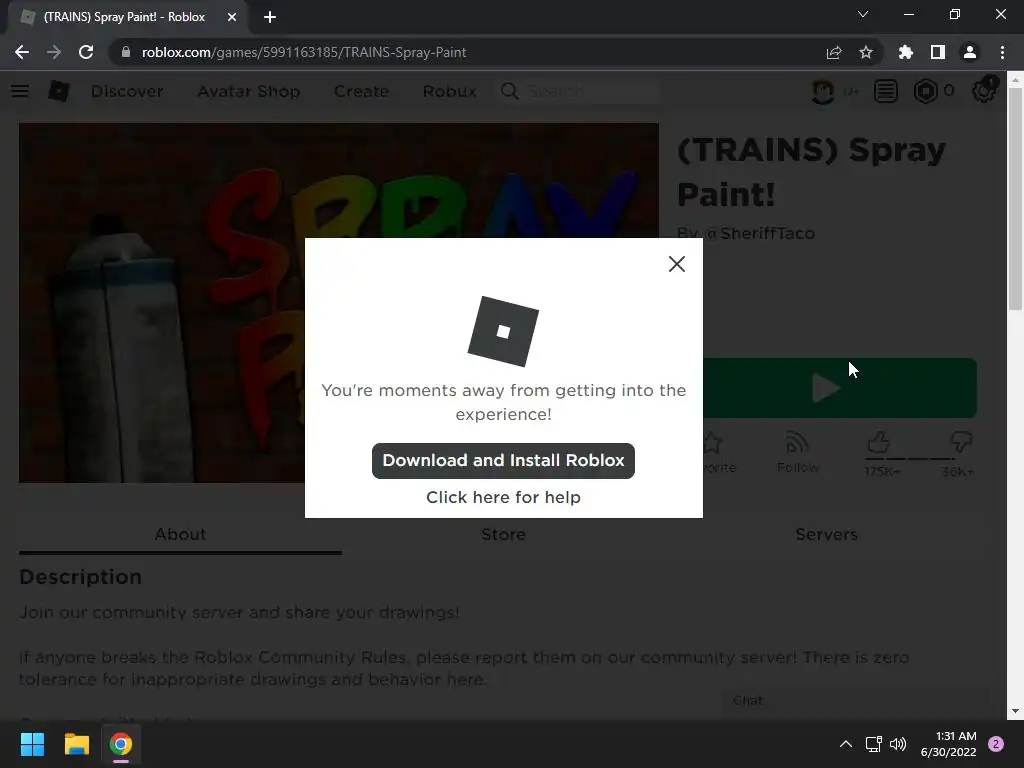Switch to the Store tab
This screenshot has width=1024, height=768.
[x=503, y=535]
